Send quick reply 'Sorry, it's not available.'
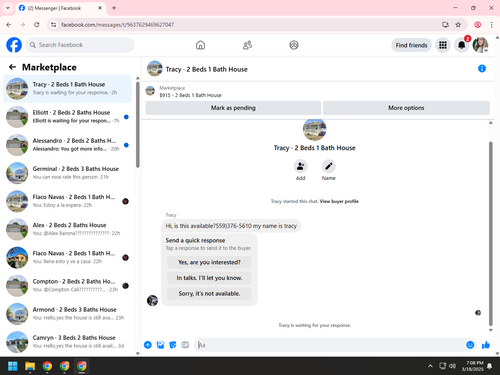Image resolution: width=500 pixels, height=375 pixels. [x=209, y=294]
